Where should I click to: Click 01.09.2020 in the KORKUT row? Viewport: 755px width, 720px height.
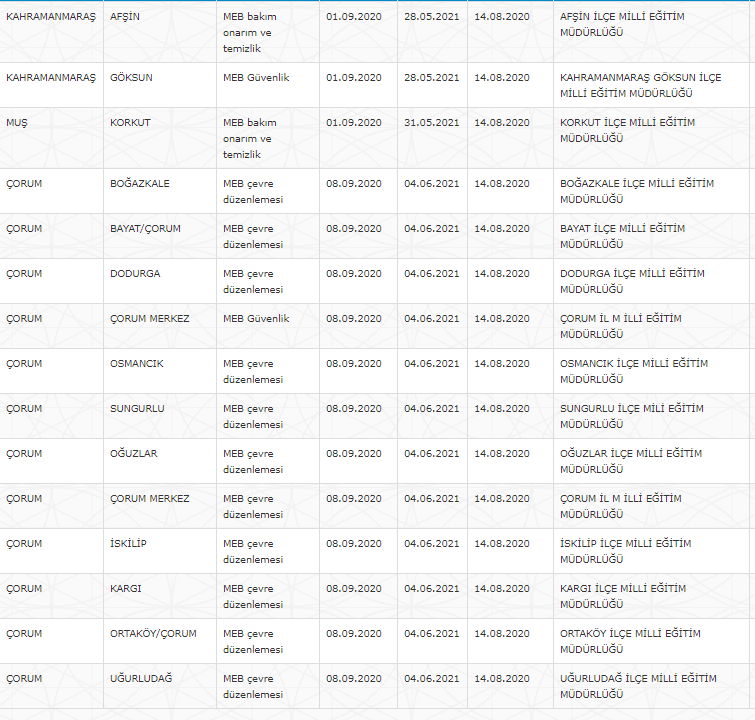pyautogui.click(x=353, y=123)
